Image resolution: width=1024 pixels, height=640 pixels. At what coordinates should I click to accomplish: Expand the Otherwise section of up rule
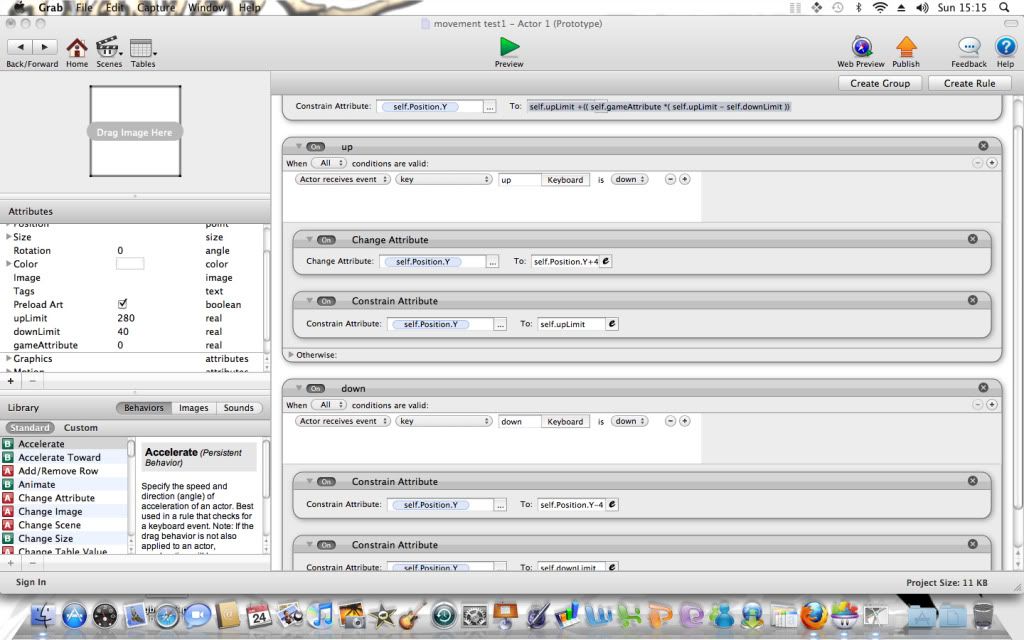click(291, 354)
